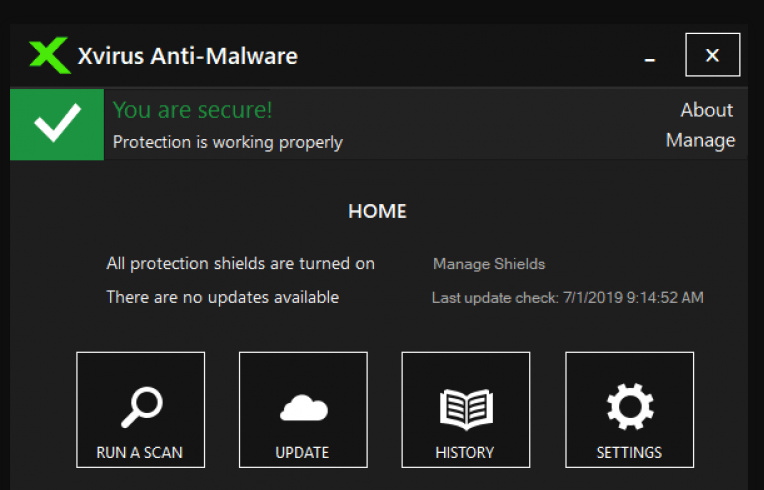
Task: Click the "You are secure!" status text
Action: (193, 110)
